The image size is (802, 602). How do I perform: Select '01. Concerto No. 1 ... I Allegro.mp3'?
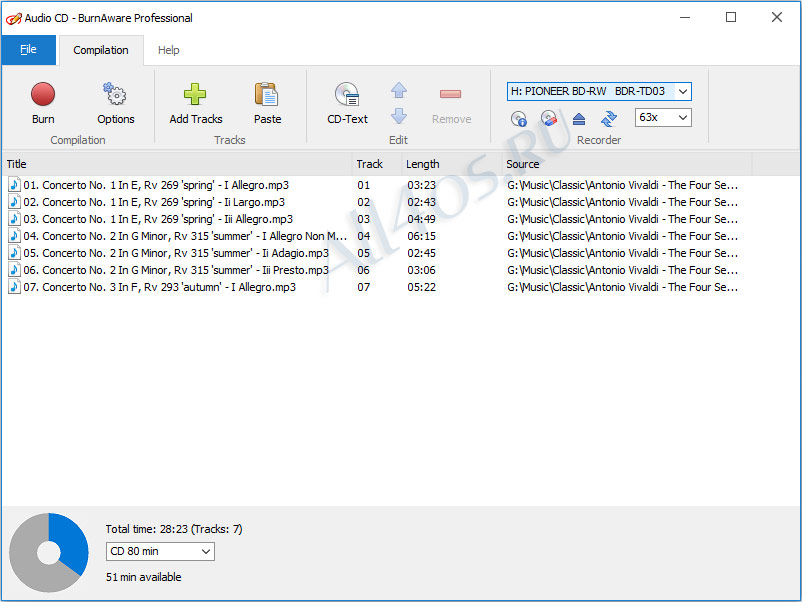(x=156, y=185)
